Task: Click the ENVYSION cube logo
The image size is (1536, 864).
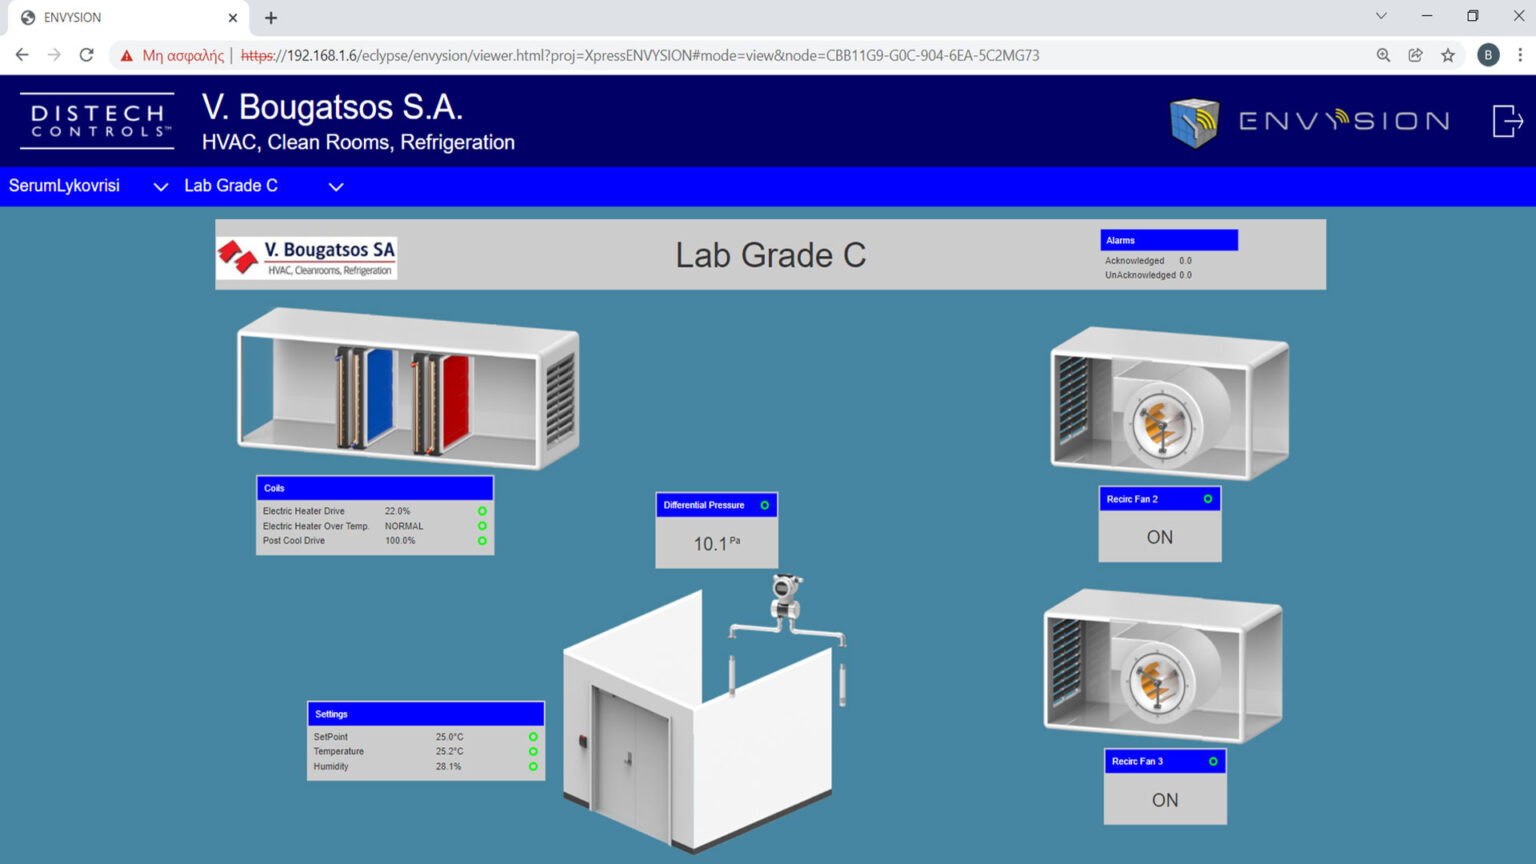Action: point(1194,122)
